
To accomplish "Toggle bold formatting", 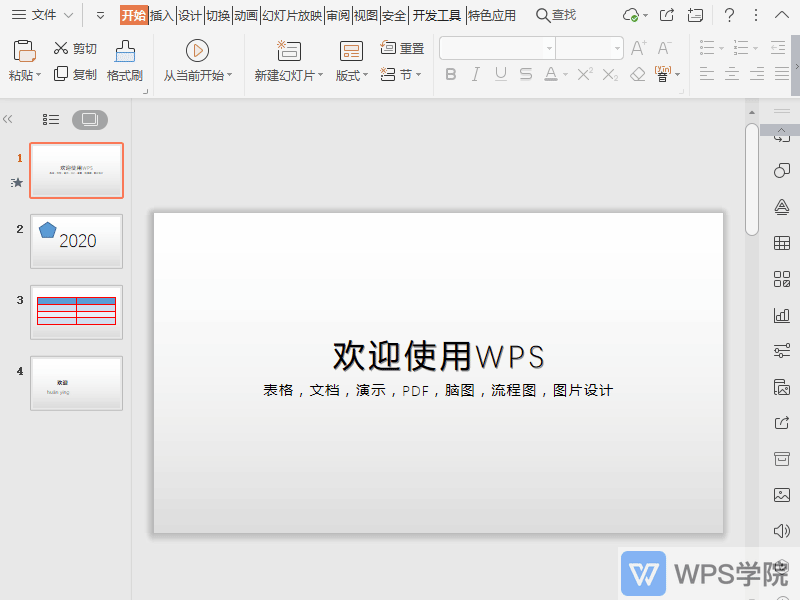I will (452, 73).
